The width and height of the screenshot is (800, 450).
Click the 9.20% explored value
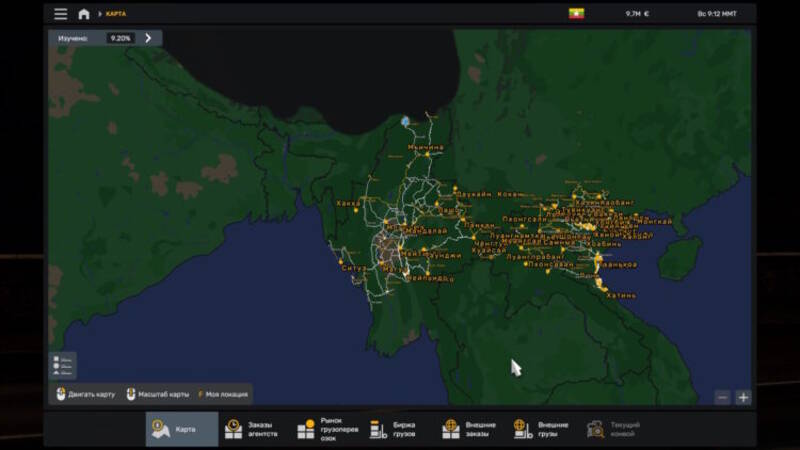(x=120, y=38)
